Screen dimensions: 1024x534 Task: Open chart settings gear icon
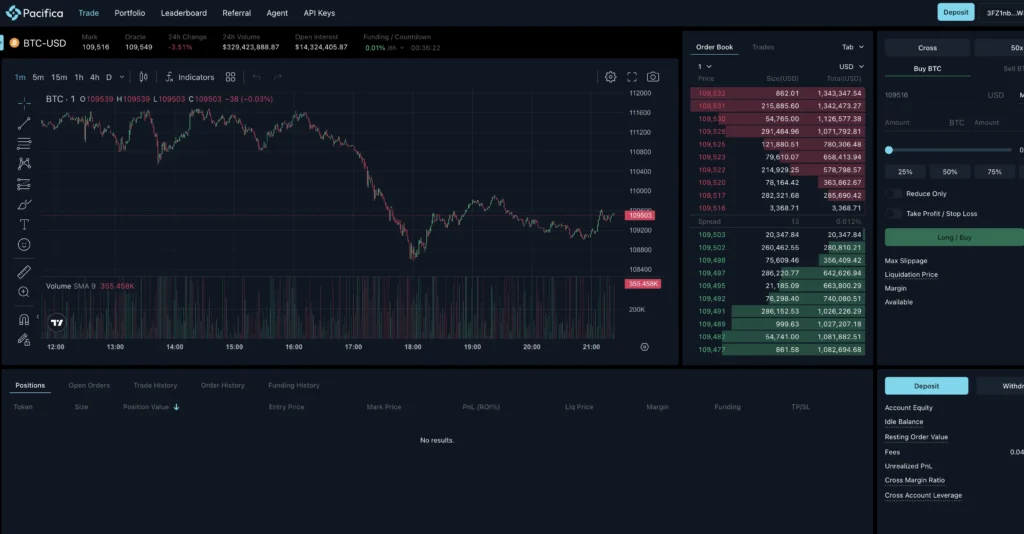611,77
